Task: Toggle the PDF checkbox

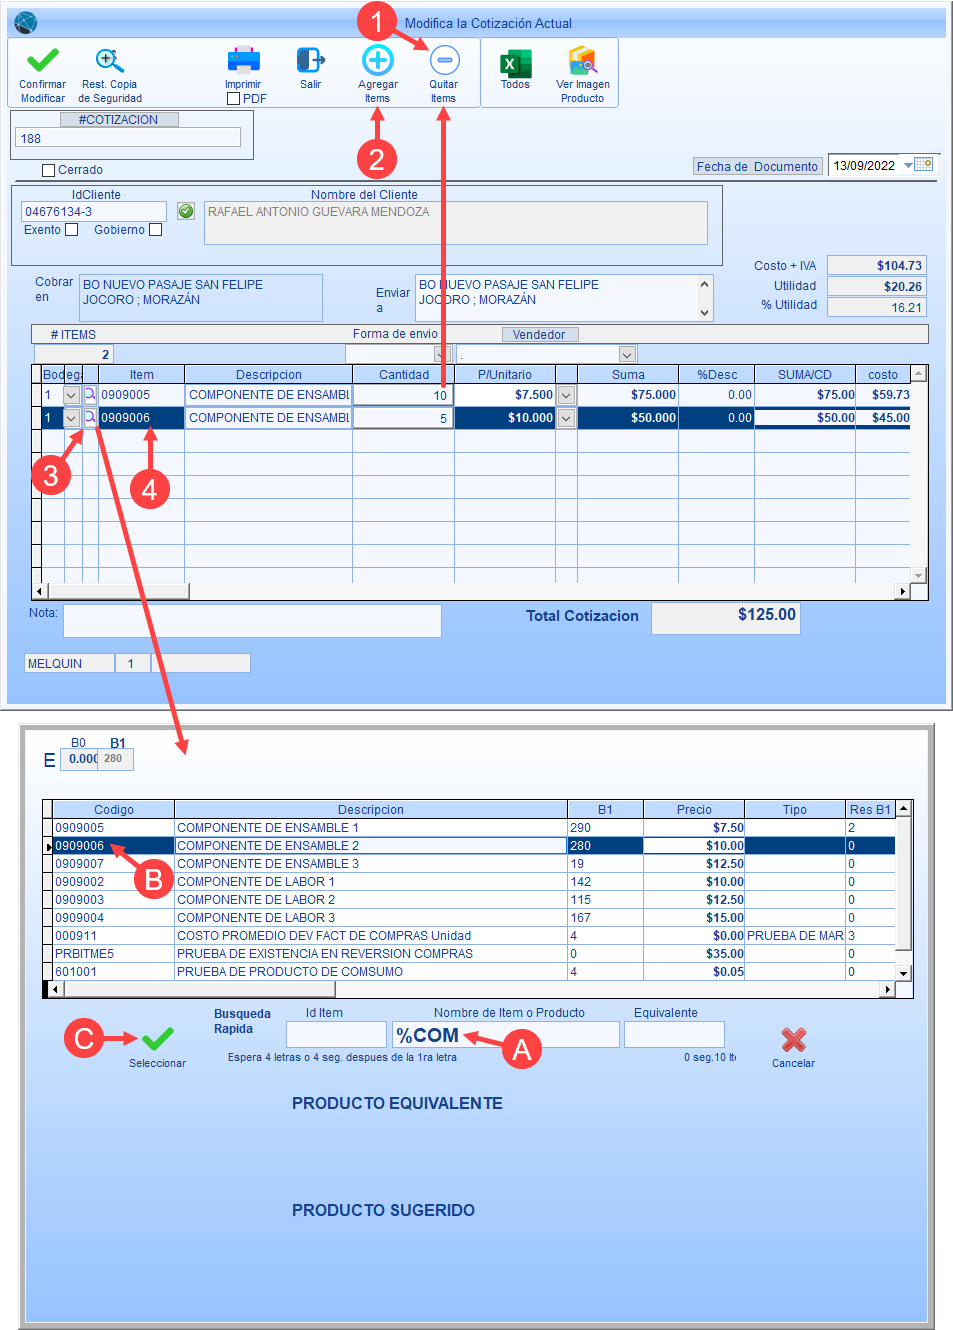Action: click(x=233, y=99)
